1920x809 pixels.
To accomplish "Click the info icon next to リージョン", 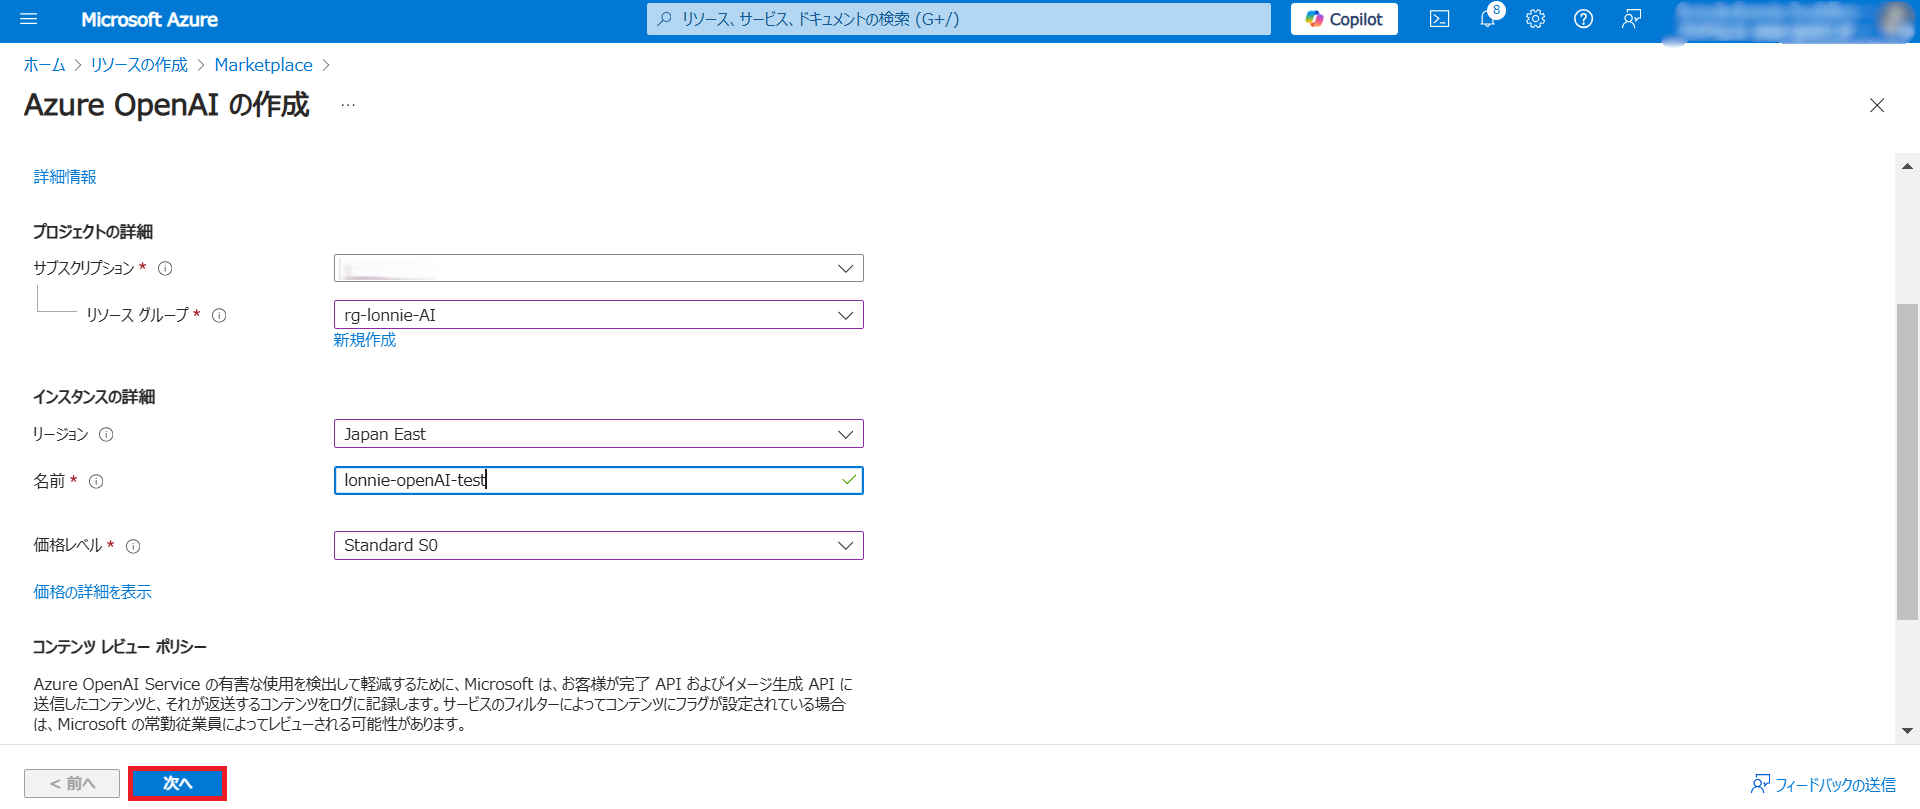I will [x=106, y=434].
